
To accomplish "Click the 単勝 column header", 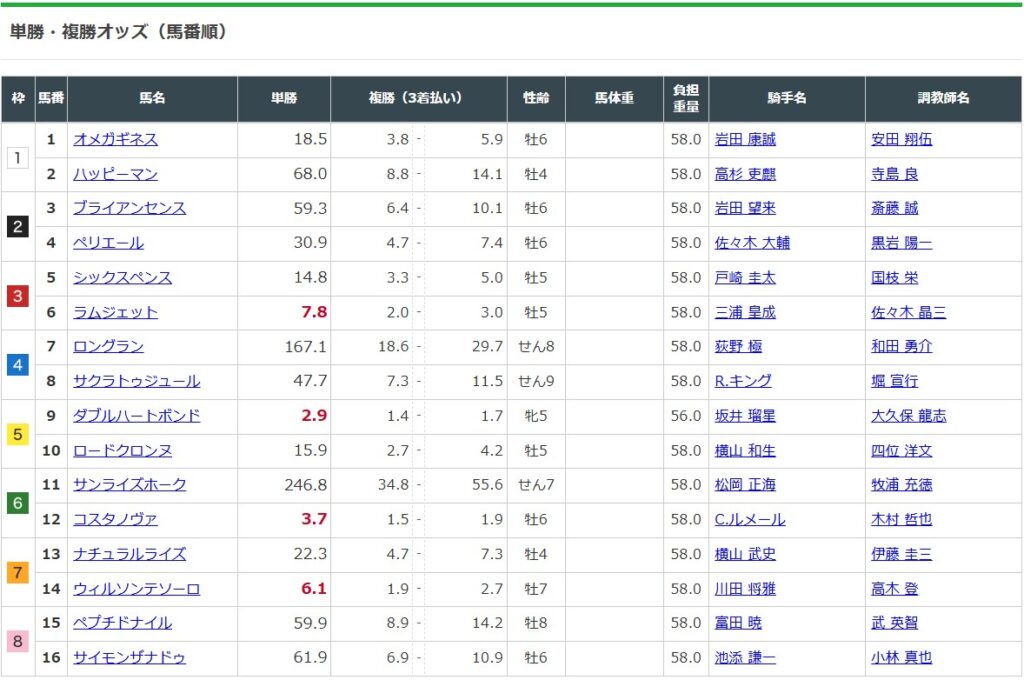I will (x=284, y=99).
